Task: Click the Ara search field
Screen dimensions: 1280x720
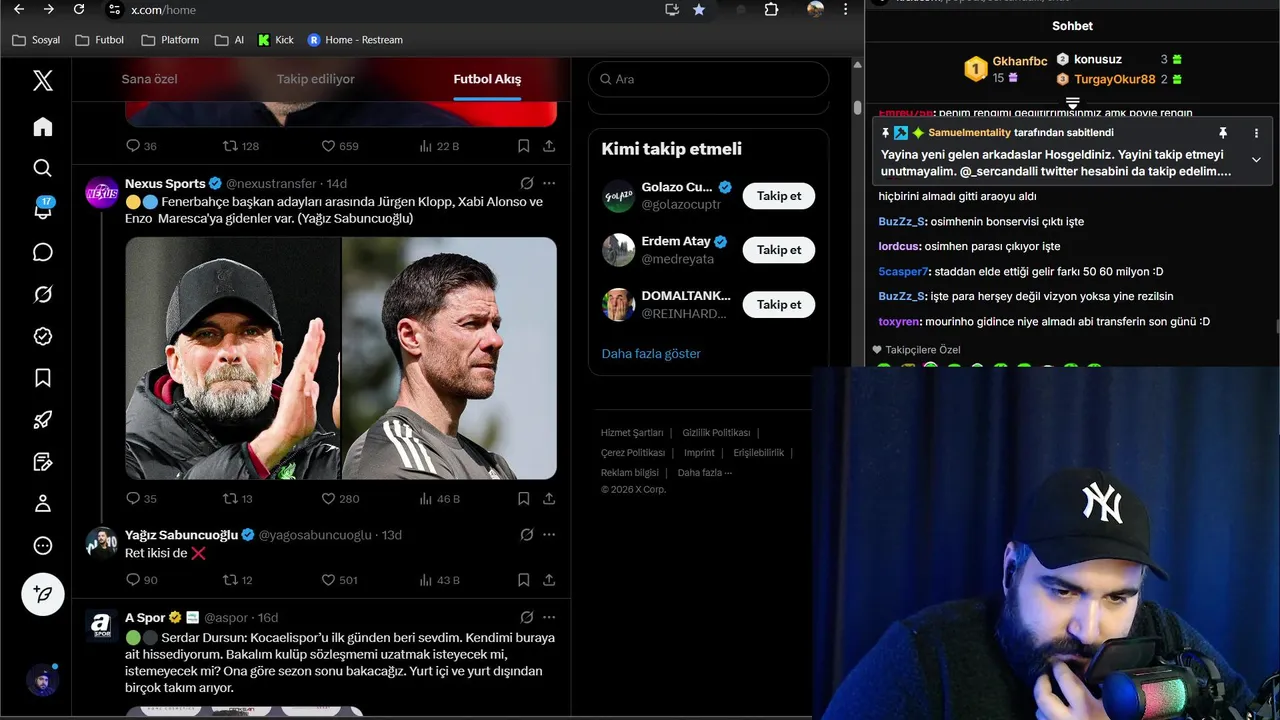Action: [x=709, y=79]
